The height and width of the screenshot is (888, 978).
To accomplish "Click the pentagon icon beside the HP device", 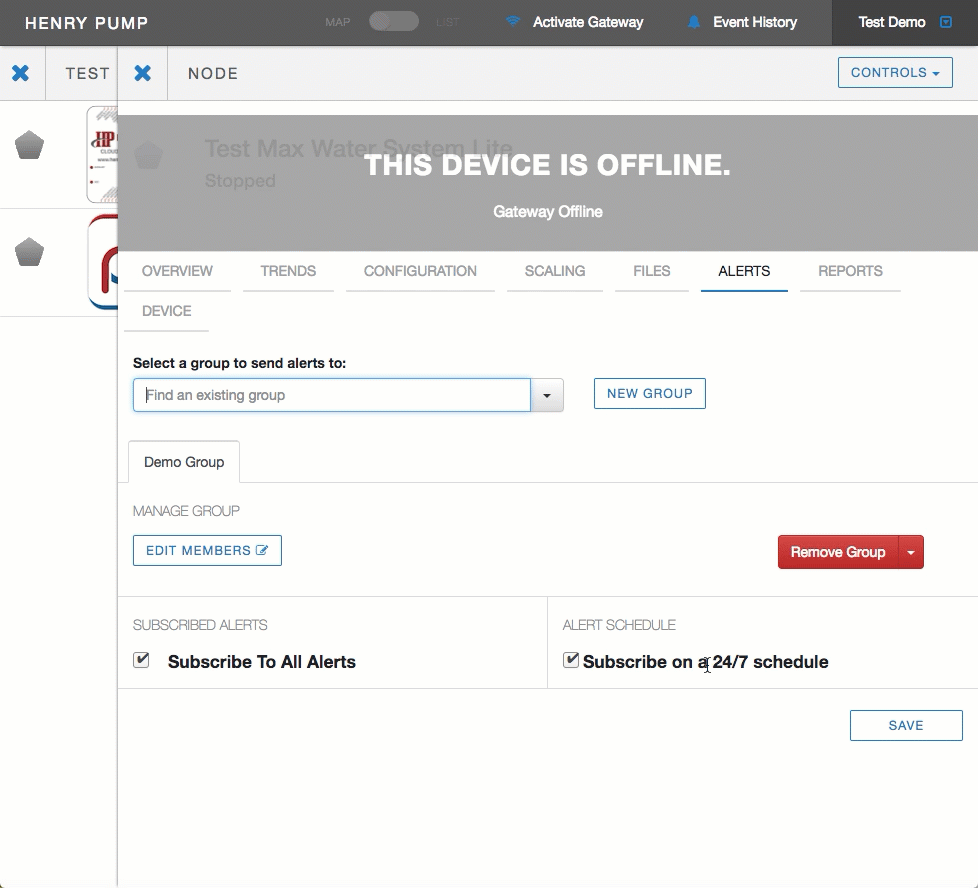I will 29,144.
